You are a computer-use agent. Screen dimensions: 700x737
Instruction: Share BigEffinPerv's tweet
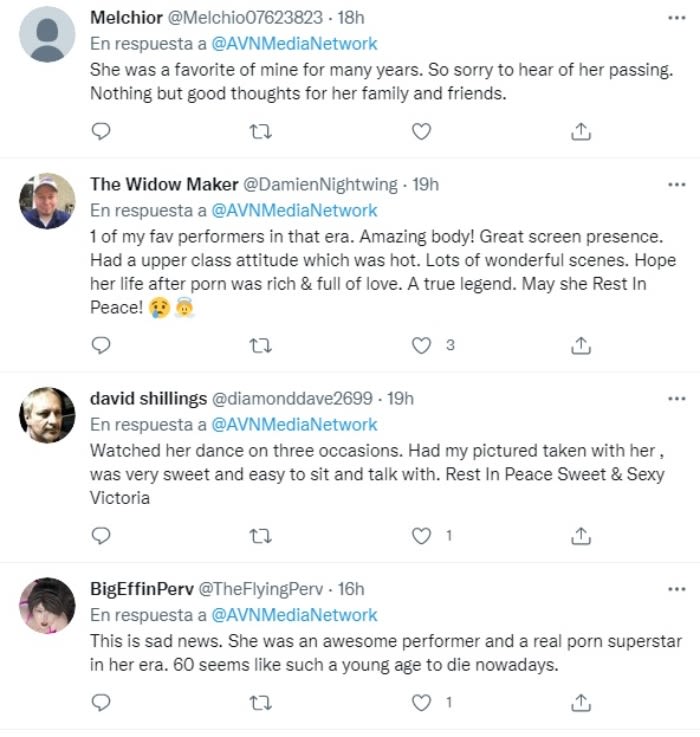(x=581, y=703)
